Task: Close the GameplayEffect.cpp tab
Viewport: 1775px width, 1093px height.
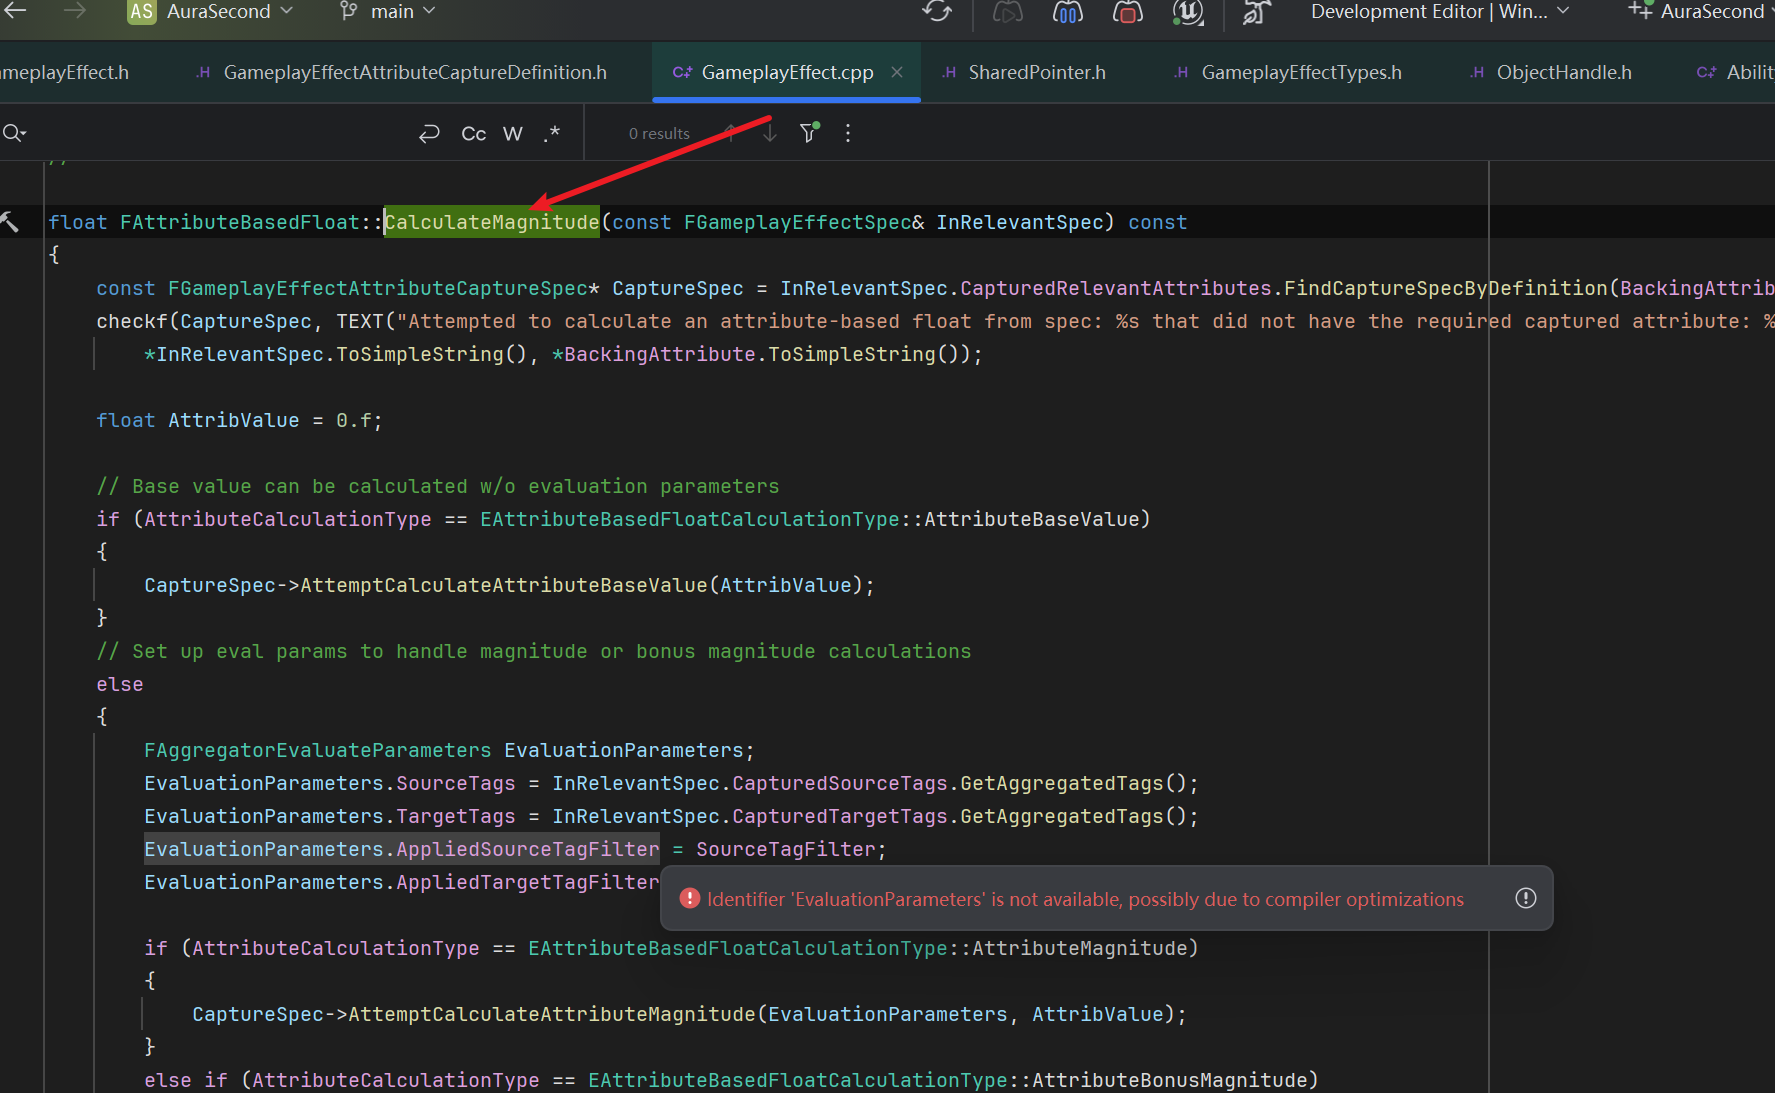Action: coord(897,72)
